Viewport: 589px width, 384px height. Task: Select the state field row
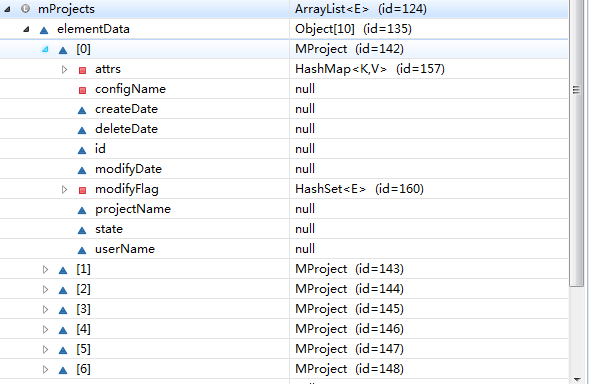click(x=284, y=229)
